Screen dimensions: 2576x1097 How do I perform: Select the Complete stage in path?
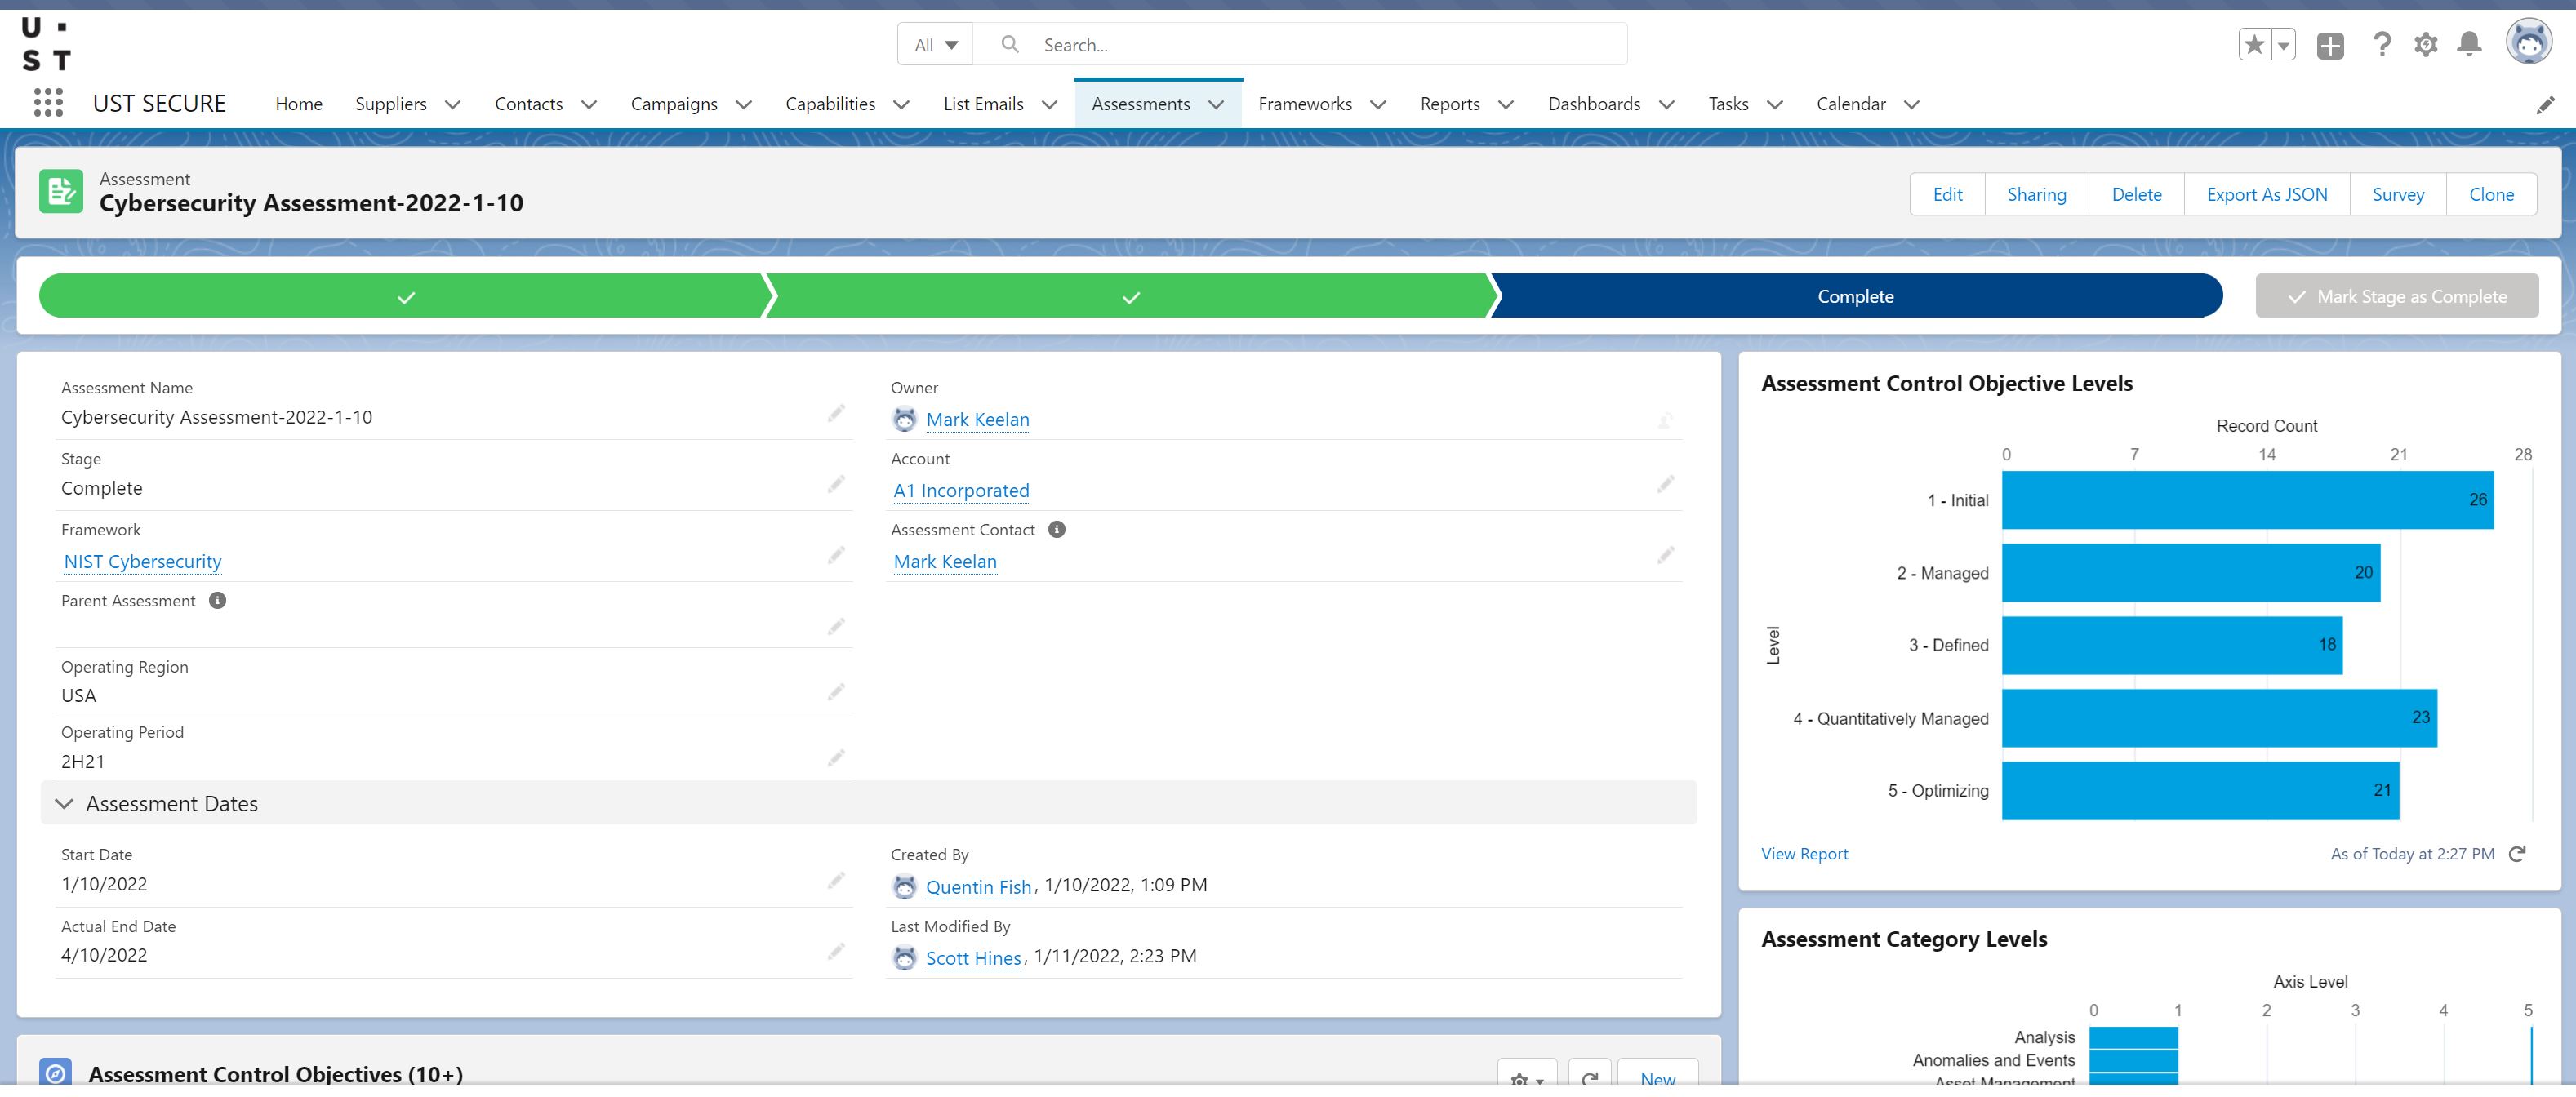click(x=1856, y=296)
